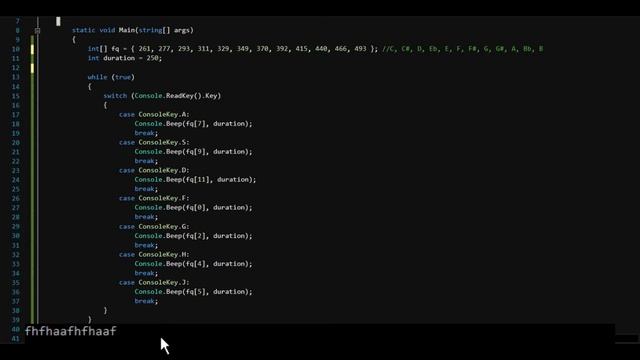Click 'case ConsoleKey.D:' line
This screenshot has height=360, width=640.
[x=154, y=170]
